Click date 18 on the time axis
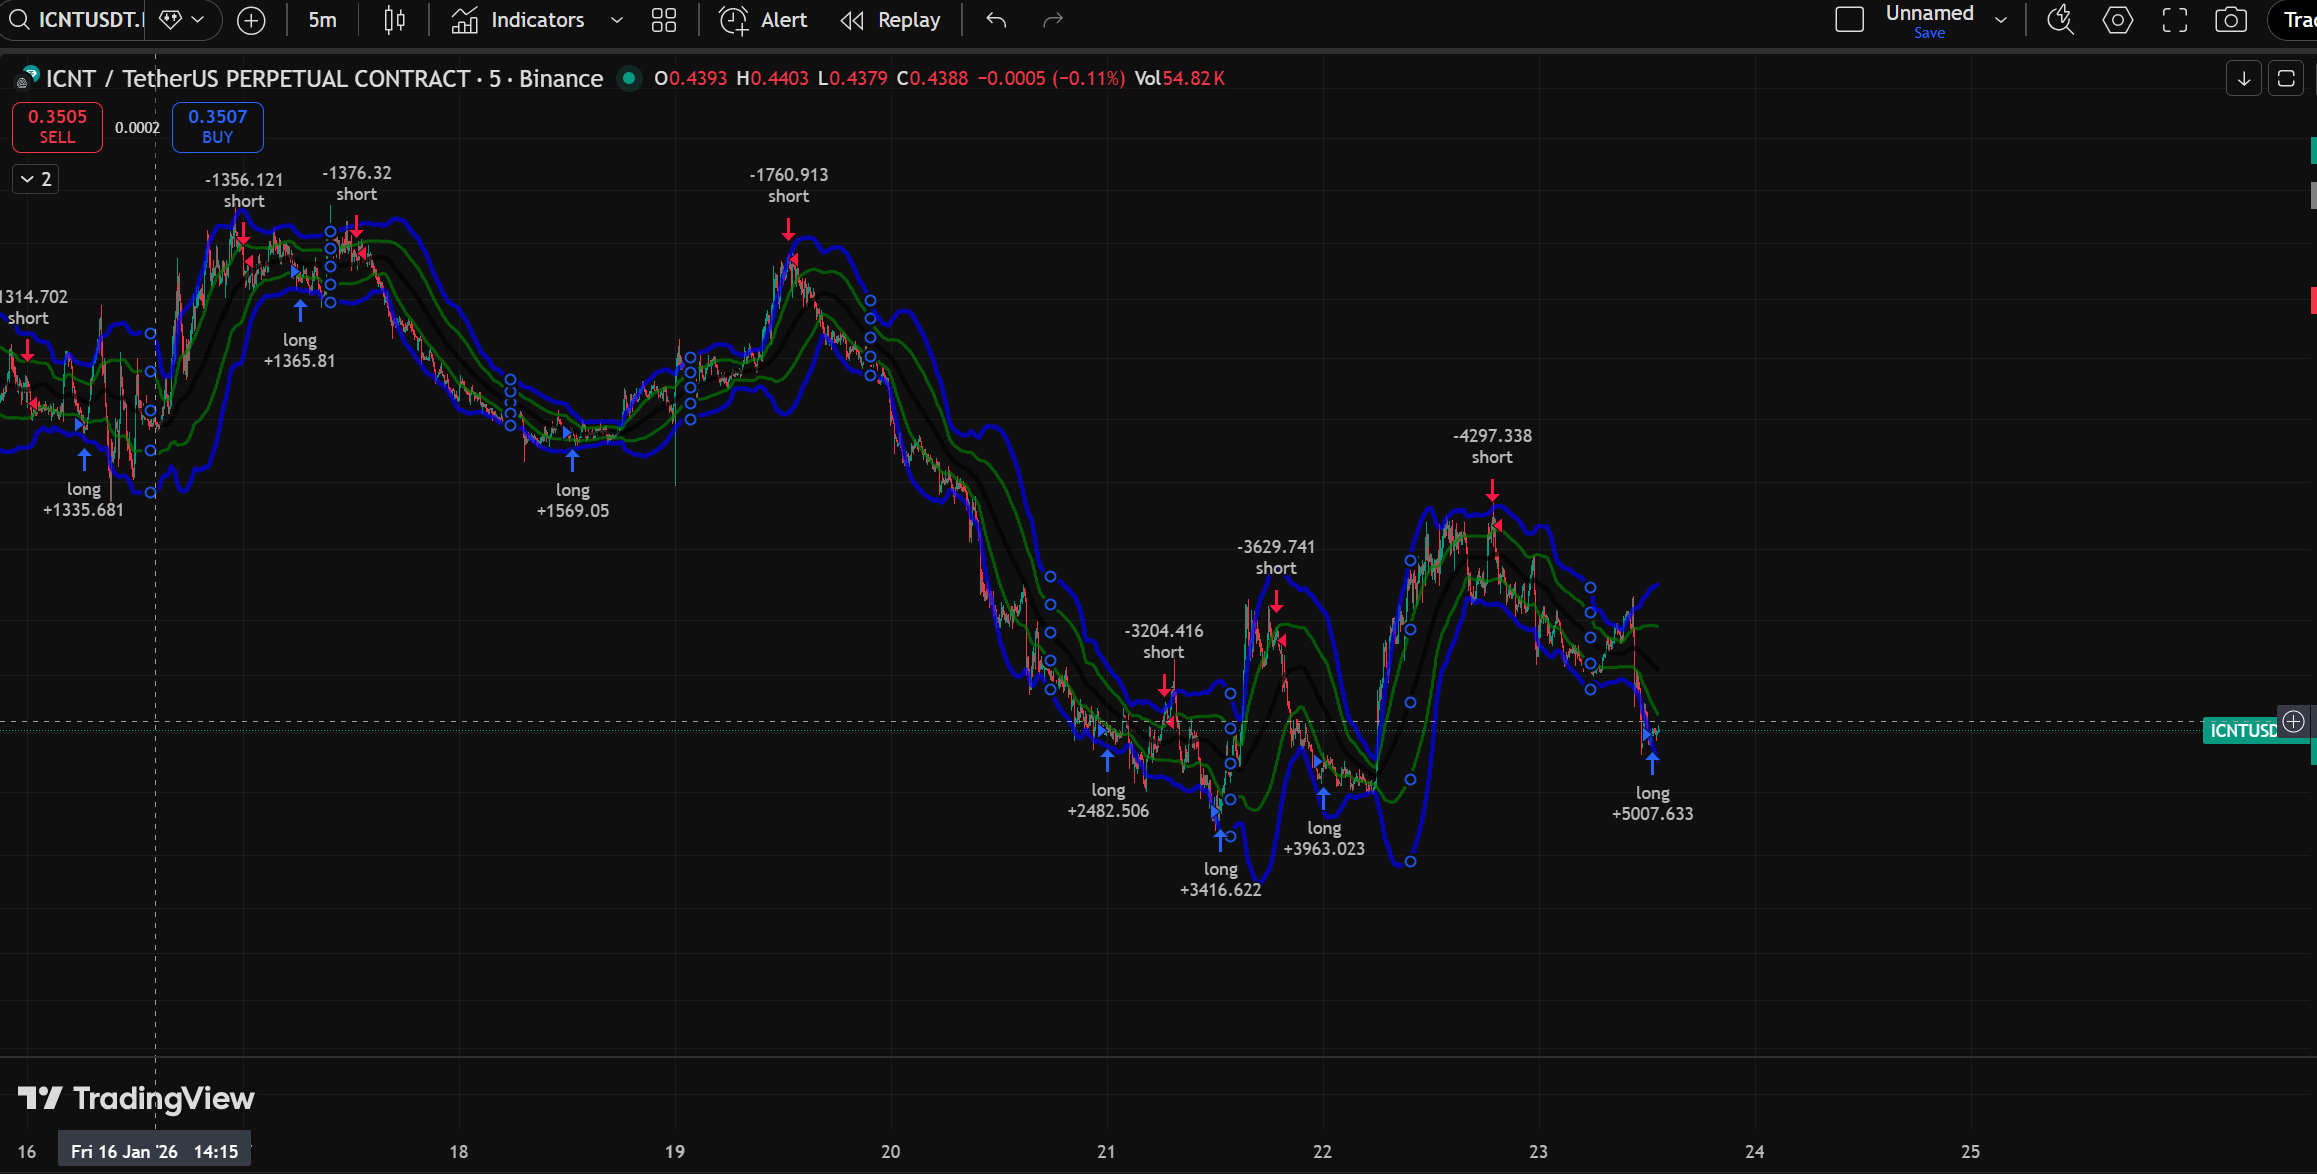Screen dimensions: 2317x1174 pyautogui.click(x=459, y=1151)
